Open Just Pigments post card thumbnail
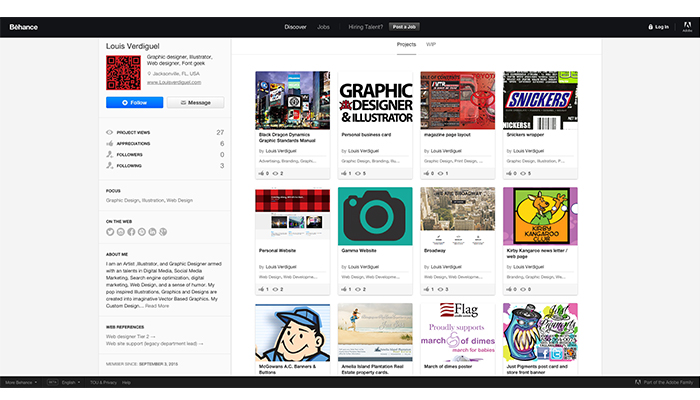The image size is (700, 400). (540, 332)
